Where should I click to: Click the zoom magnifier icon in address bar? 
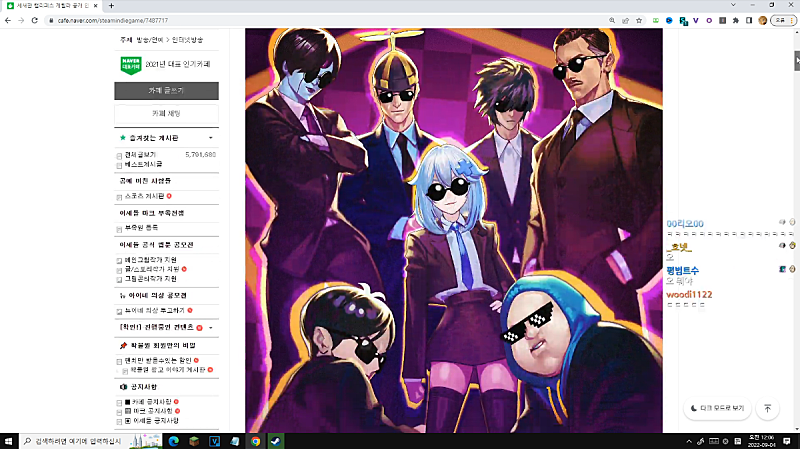click(612, 20)
